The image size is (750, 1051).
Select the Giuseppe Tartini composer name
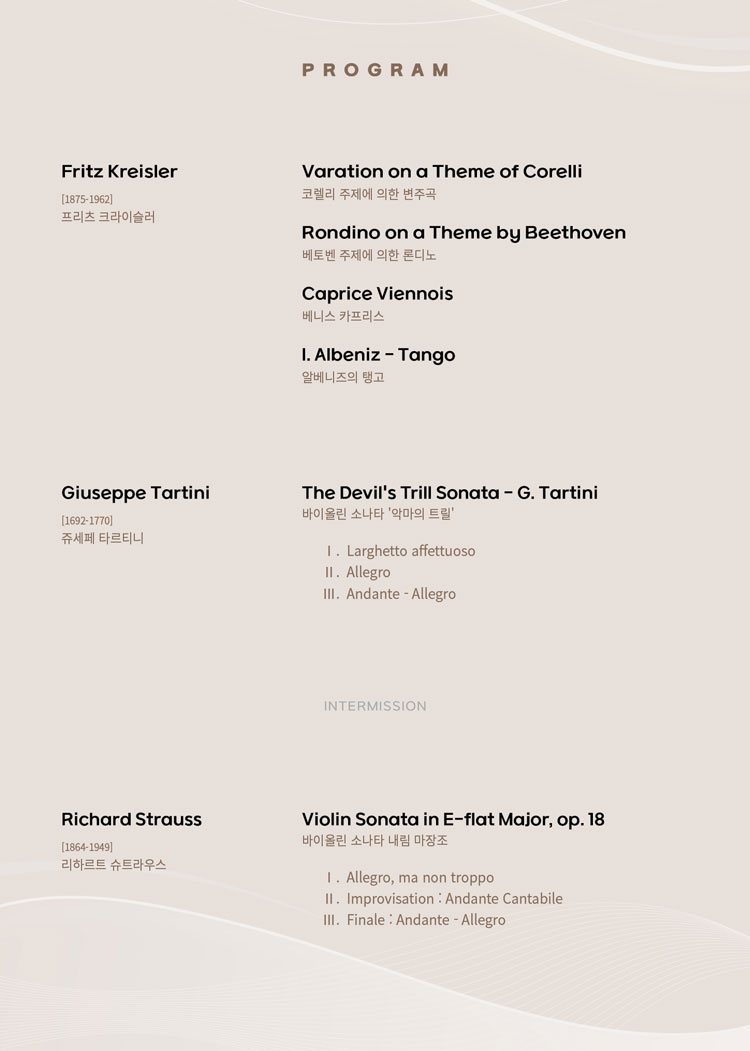[x=135, y=493]
